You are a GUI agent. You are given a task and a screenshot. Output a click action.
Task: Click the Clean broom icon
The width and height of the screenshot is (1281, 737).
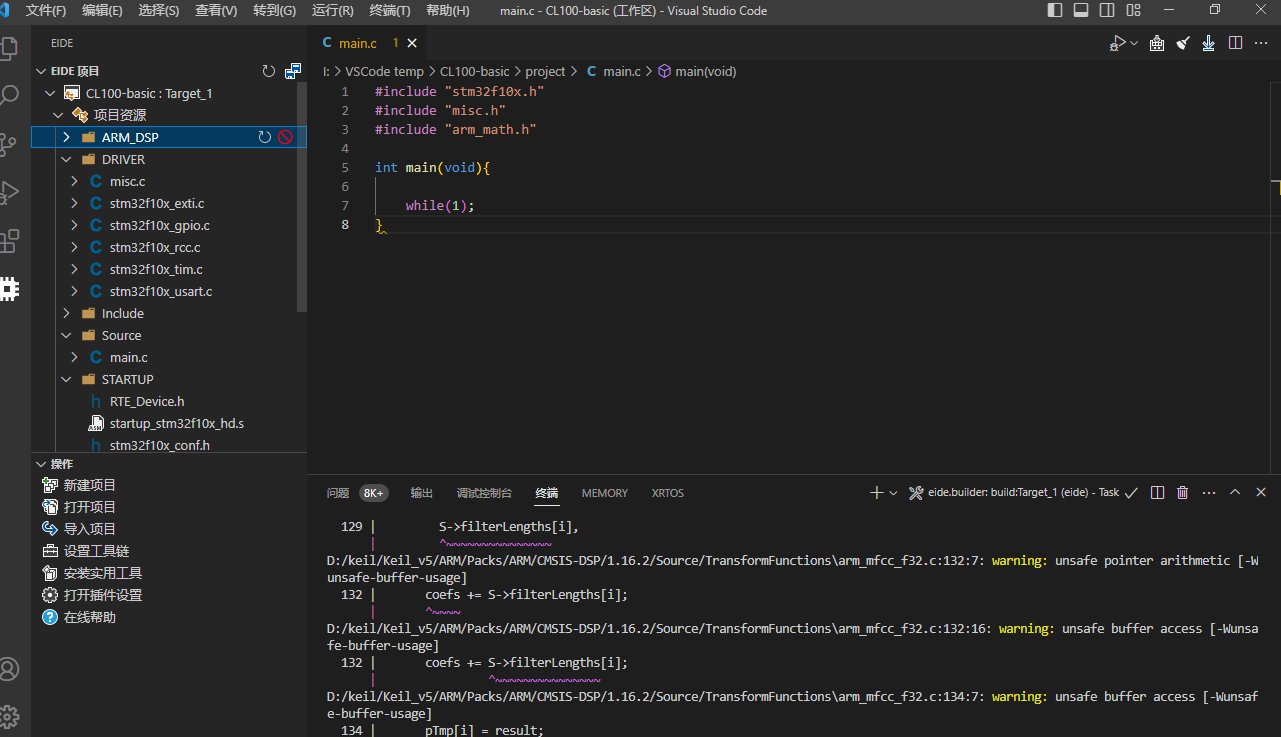tap(1183, 43)
